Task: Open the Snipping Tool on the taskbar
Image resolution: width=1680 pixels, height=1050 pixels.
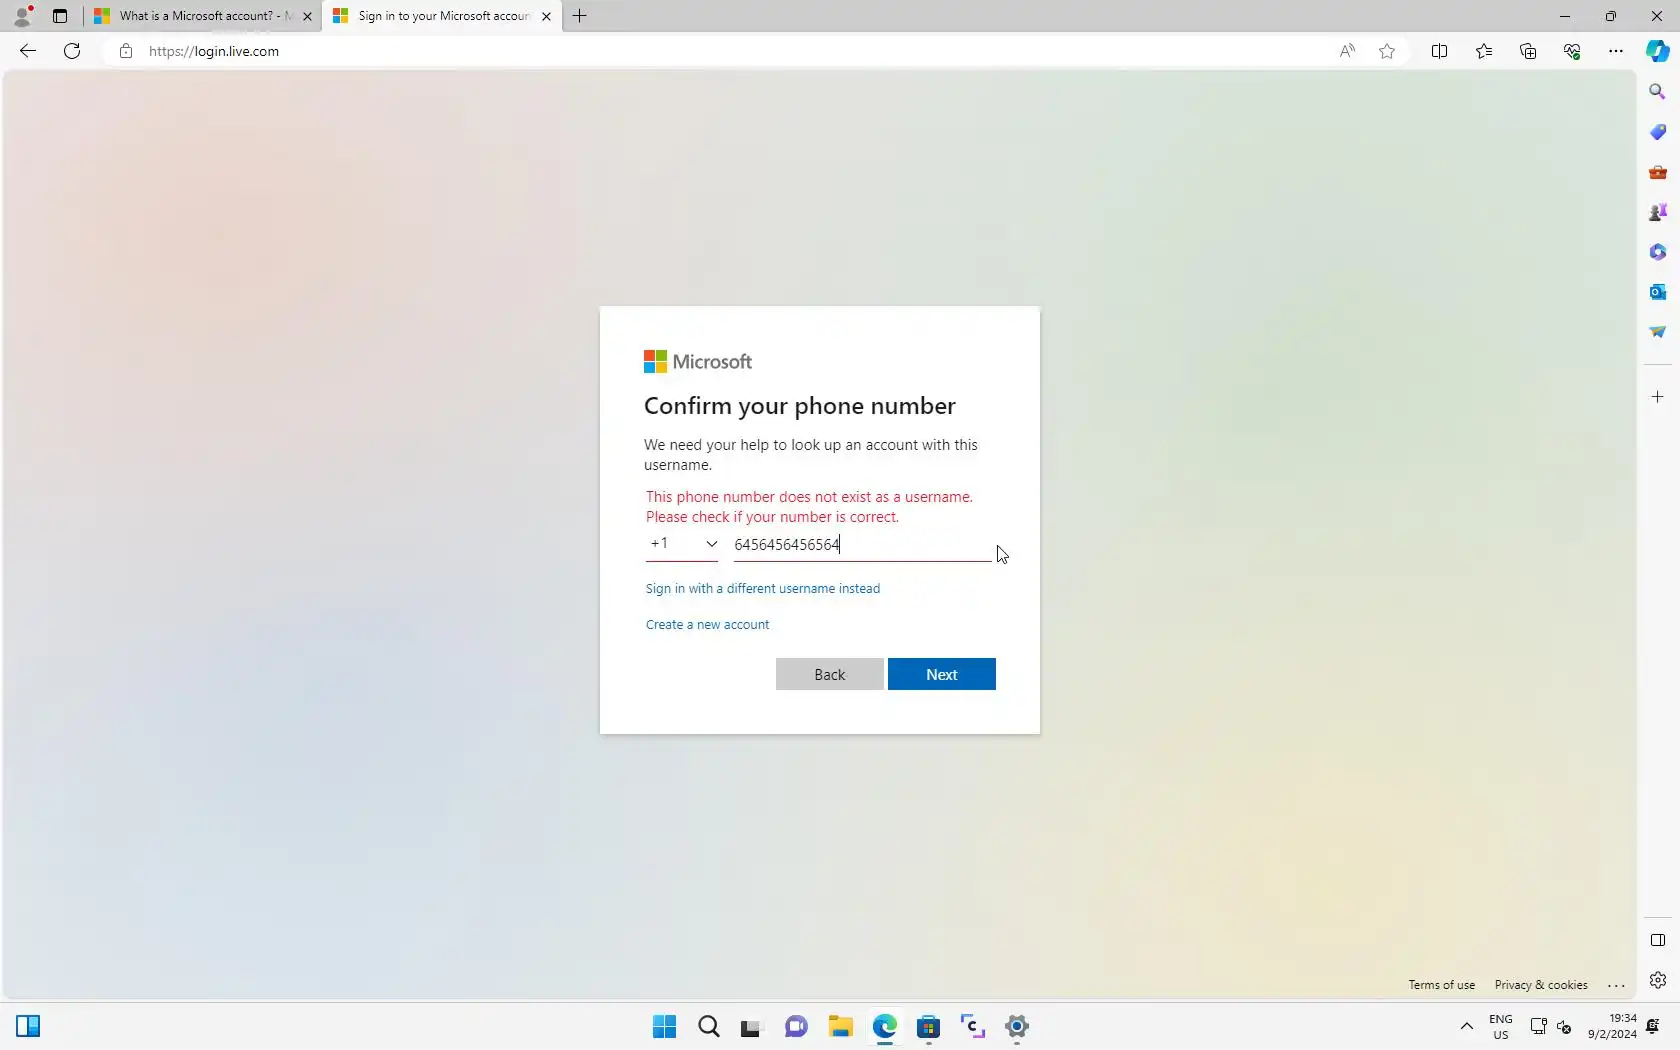Action: (x=973, y=1026)
